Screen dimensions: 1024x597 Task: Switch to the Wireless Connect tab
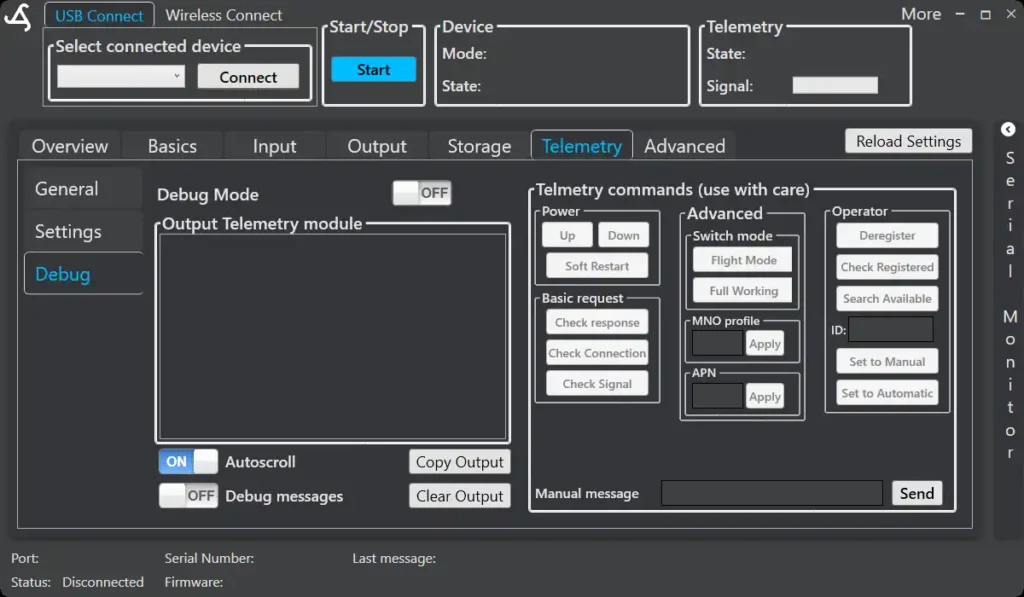(x=224, y=15)
